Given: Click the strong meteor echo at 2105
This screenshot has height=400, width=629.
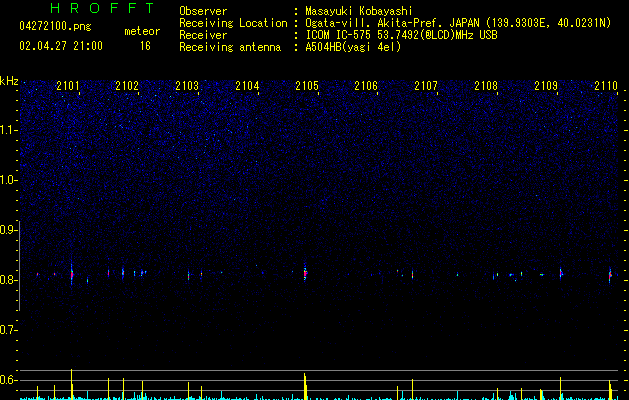Looking at the screenshot, I should [x=305, y=273].
